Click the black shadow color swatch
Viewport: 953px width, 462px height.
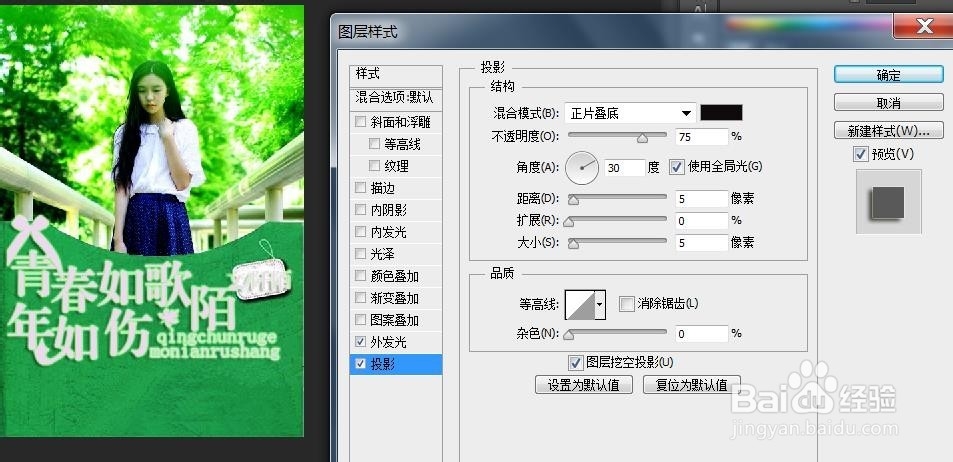pos(721,112)
